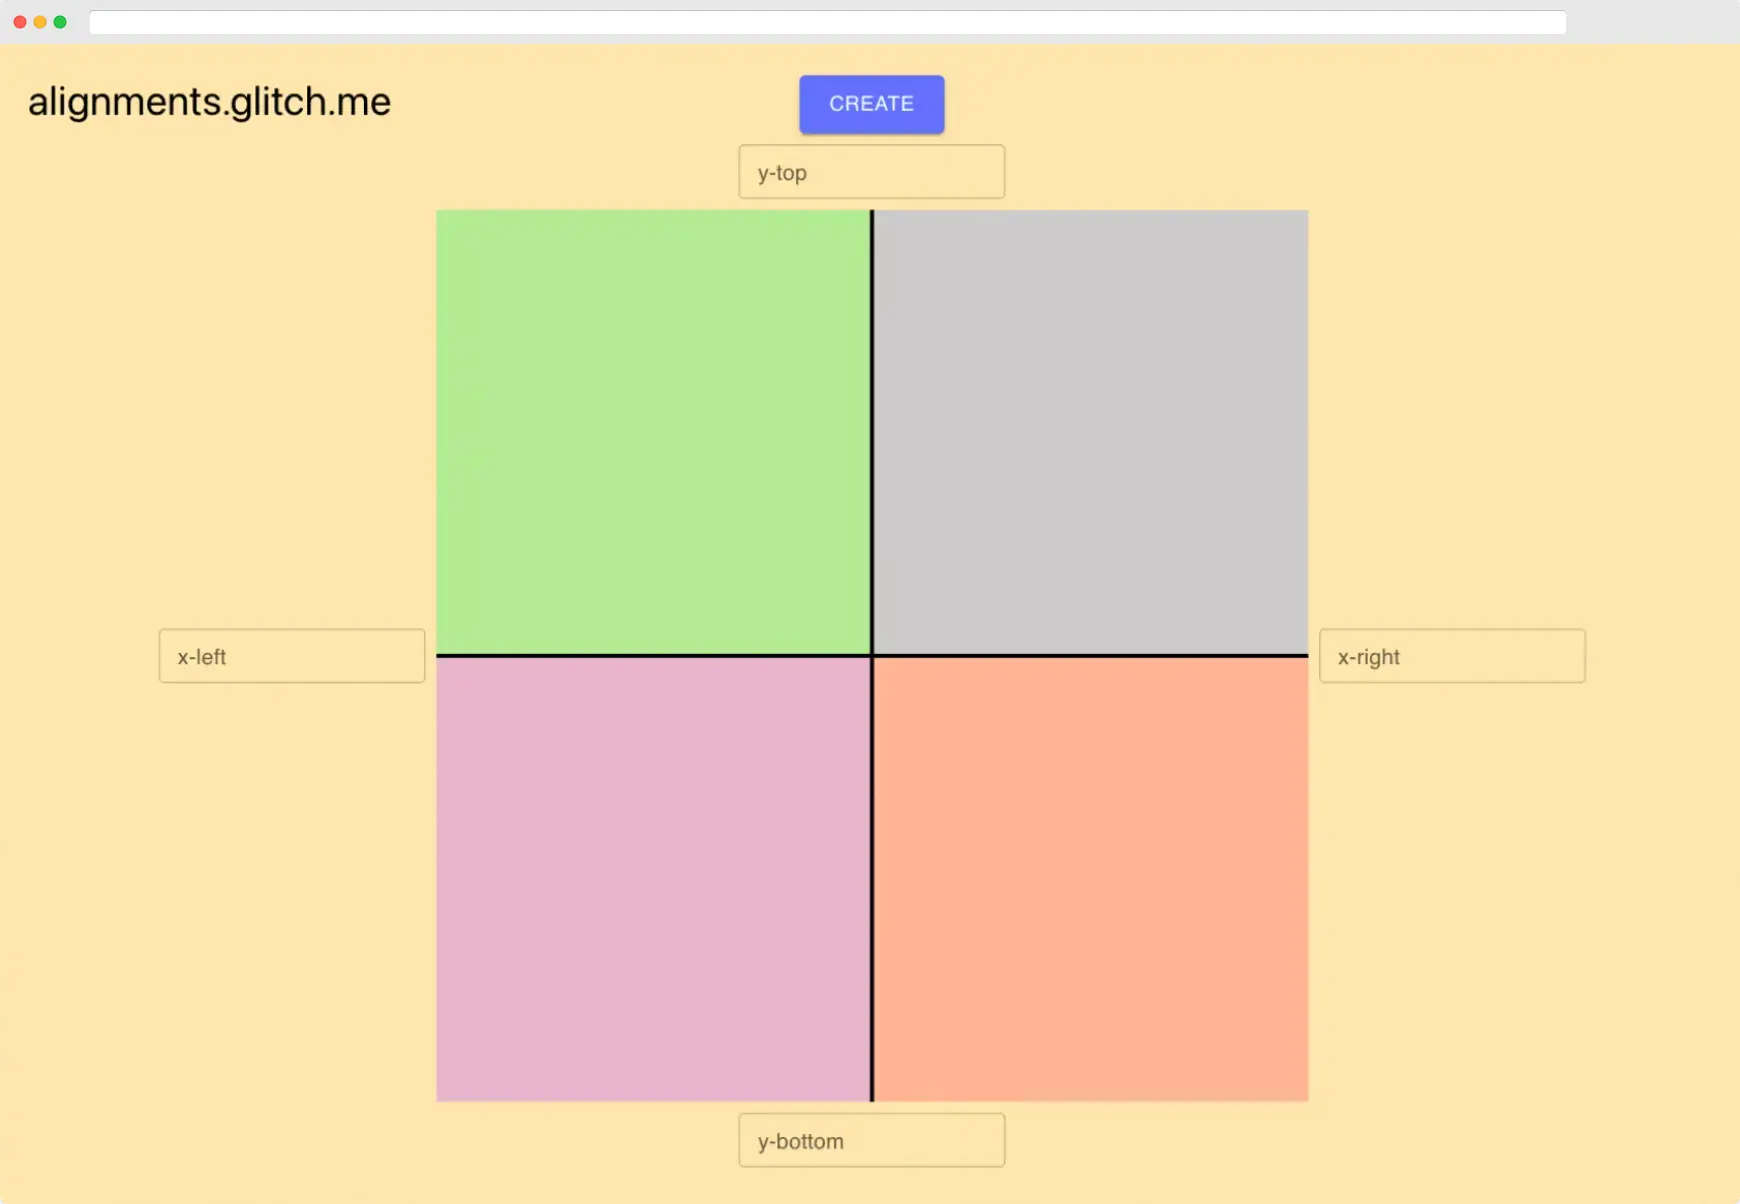Click the blue CREATE button

871,104
